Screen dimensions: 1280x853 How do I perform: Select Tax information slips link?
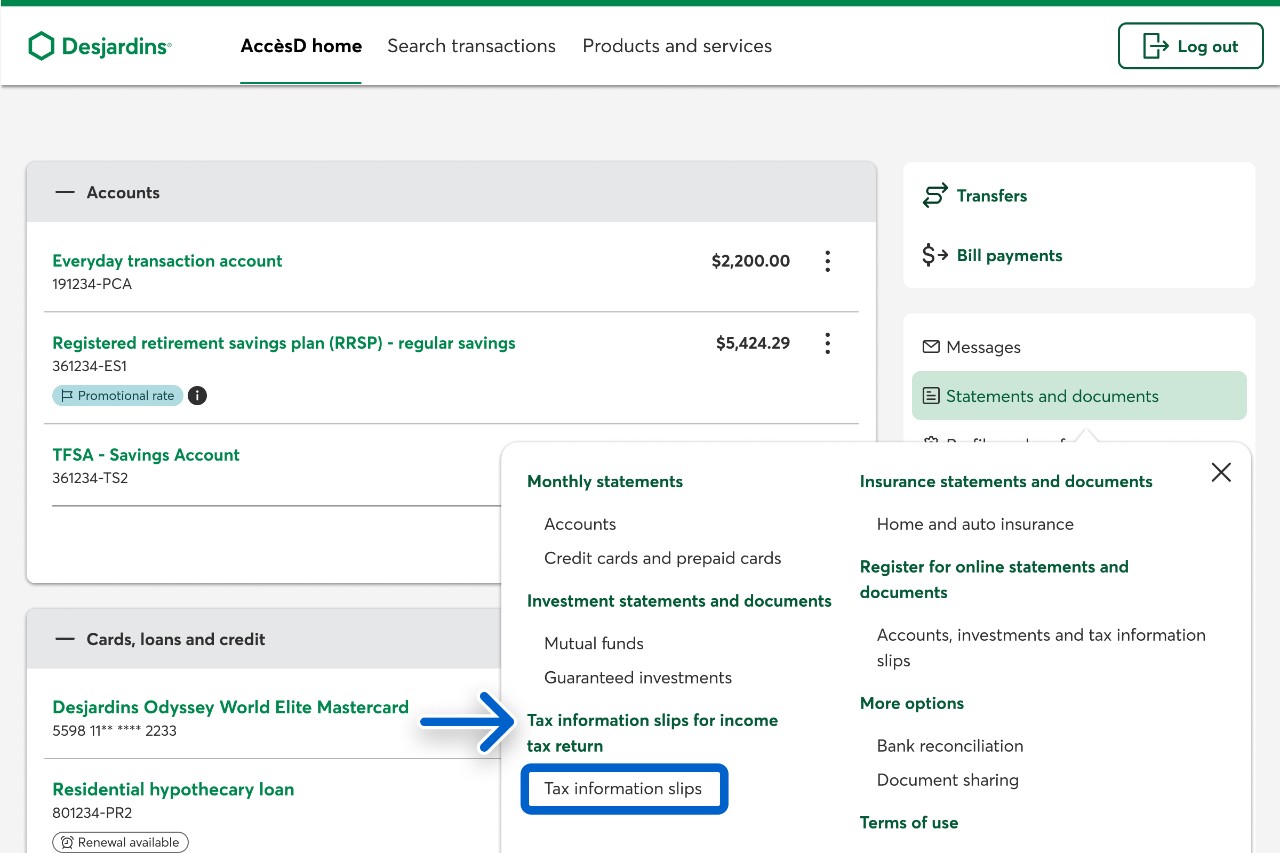(623, 789)
